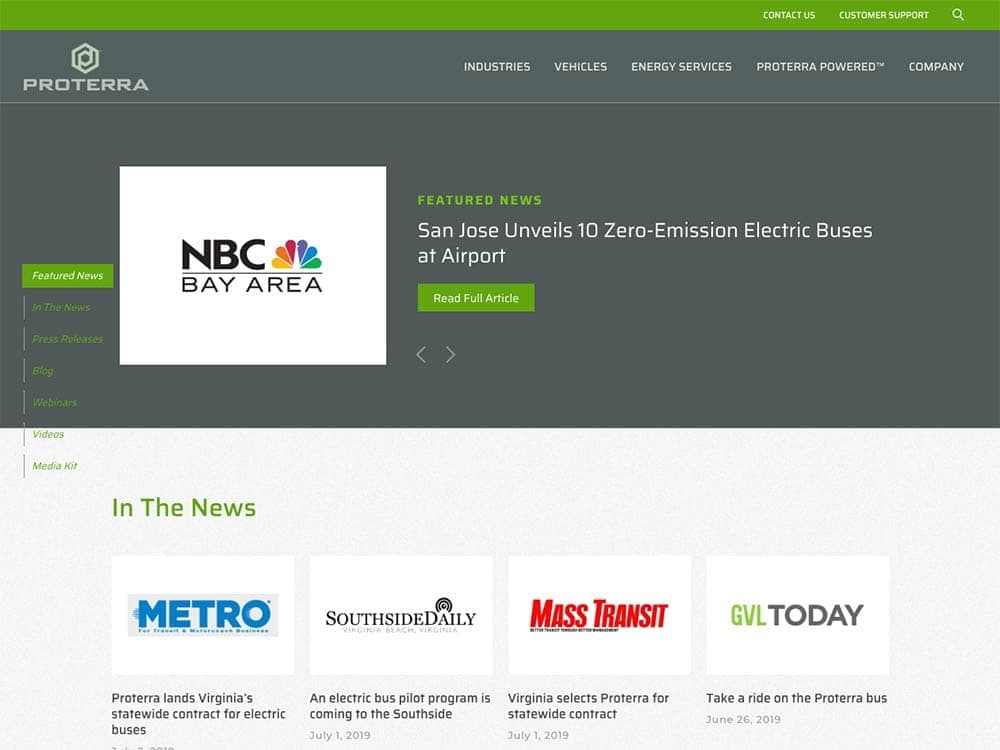Jump to Media Kit section

click(x=54, y=466)
